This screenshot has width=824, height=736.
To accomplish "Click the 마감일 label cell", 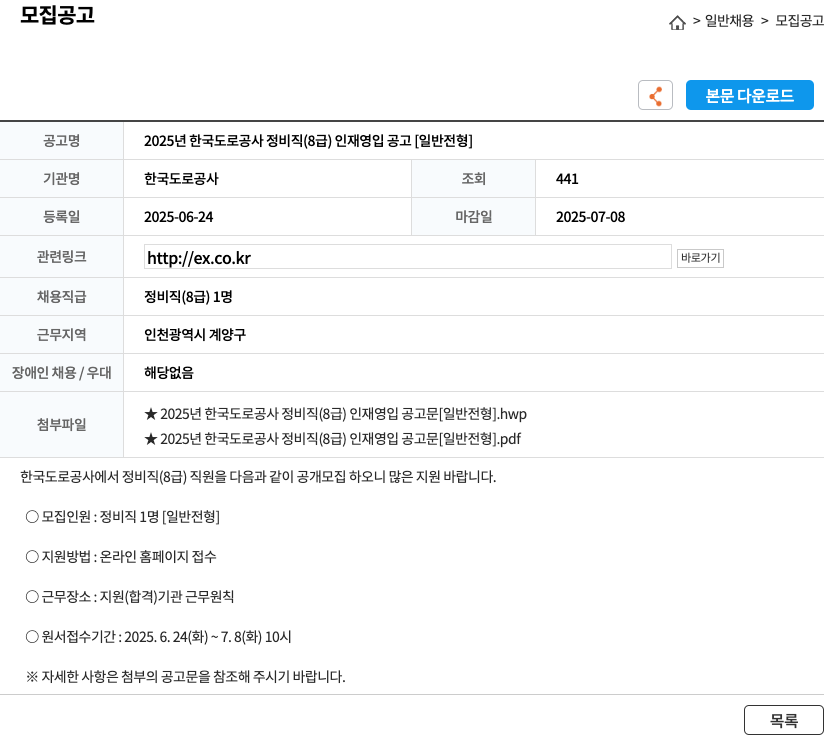I will pos(473,217).
